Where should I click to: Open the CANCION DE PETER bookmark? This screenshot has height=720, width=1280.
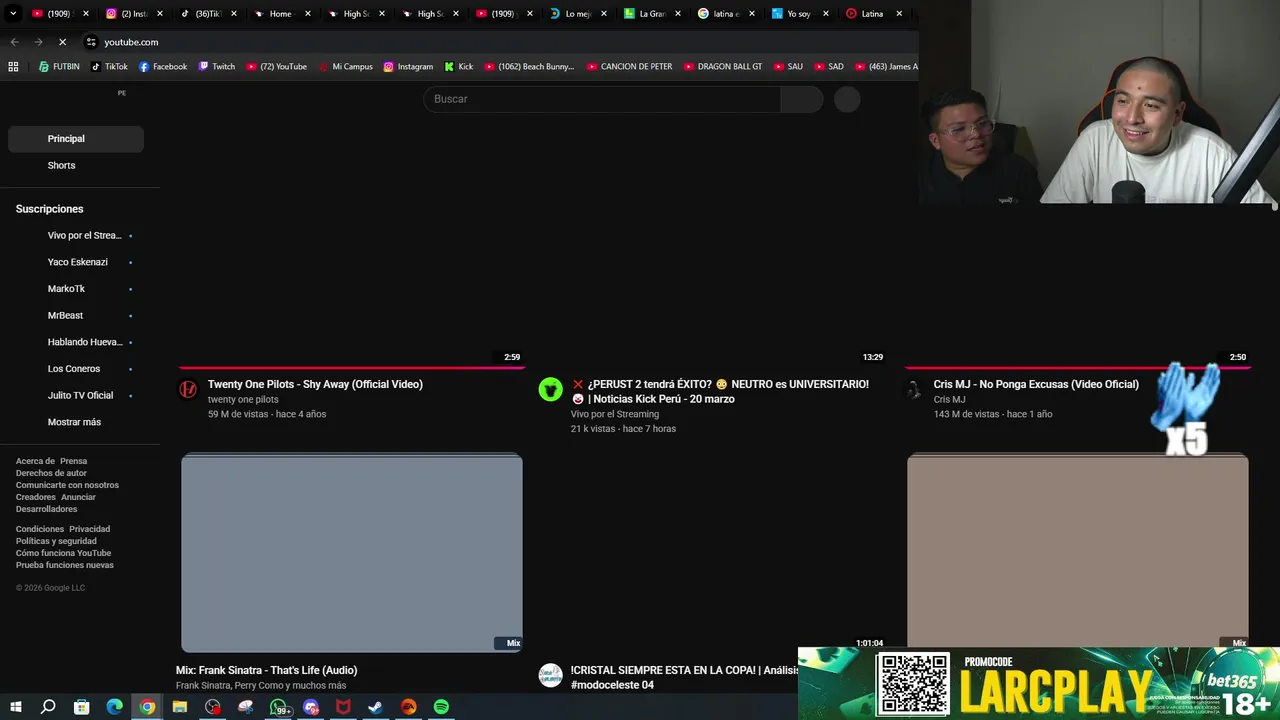(x=629, y=67)
